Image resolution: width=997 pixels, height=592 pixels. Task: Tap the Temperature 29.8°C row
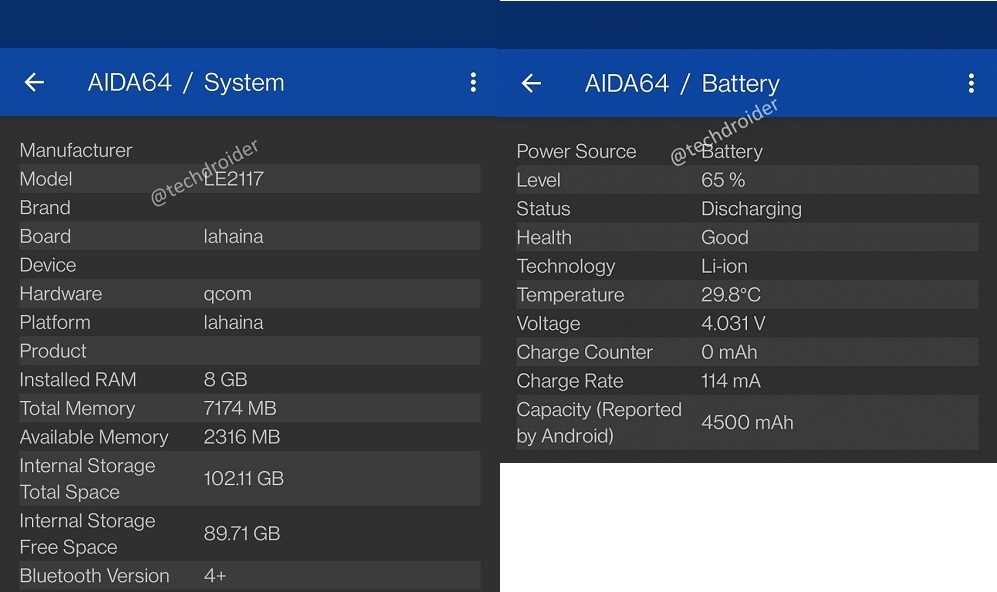(746, 295)
